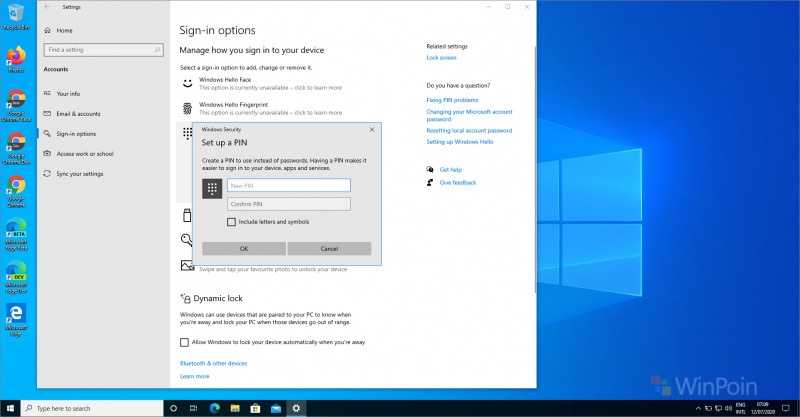Viewport: 800px width, 417px height.
Task: Select the Settings gear on the taskbar
Action: click(x=296, y=408)
